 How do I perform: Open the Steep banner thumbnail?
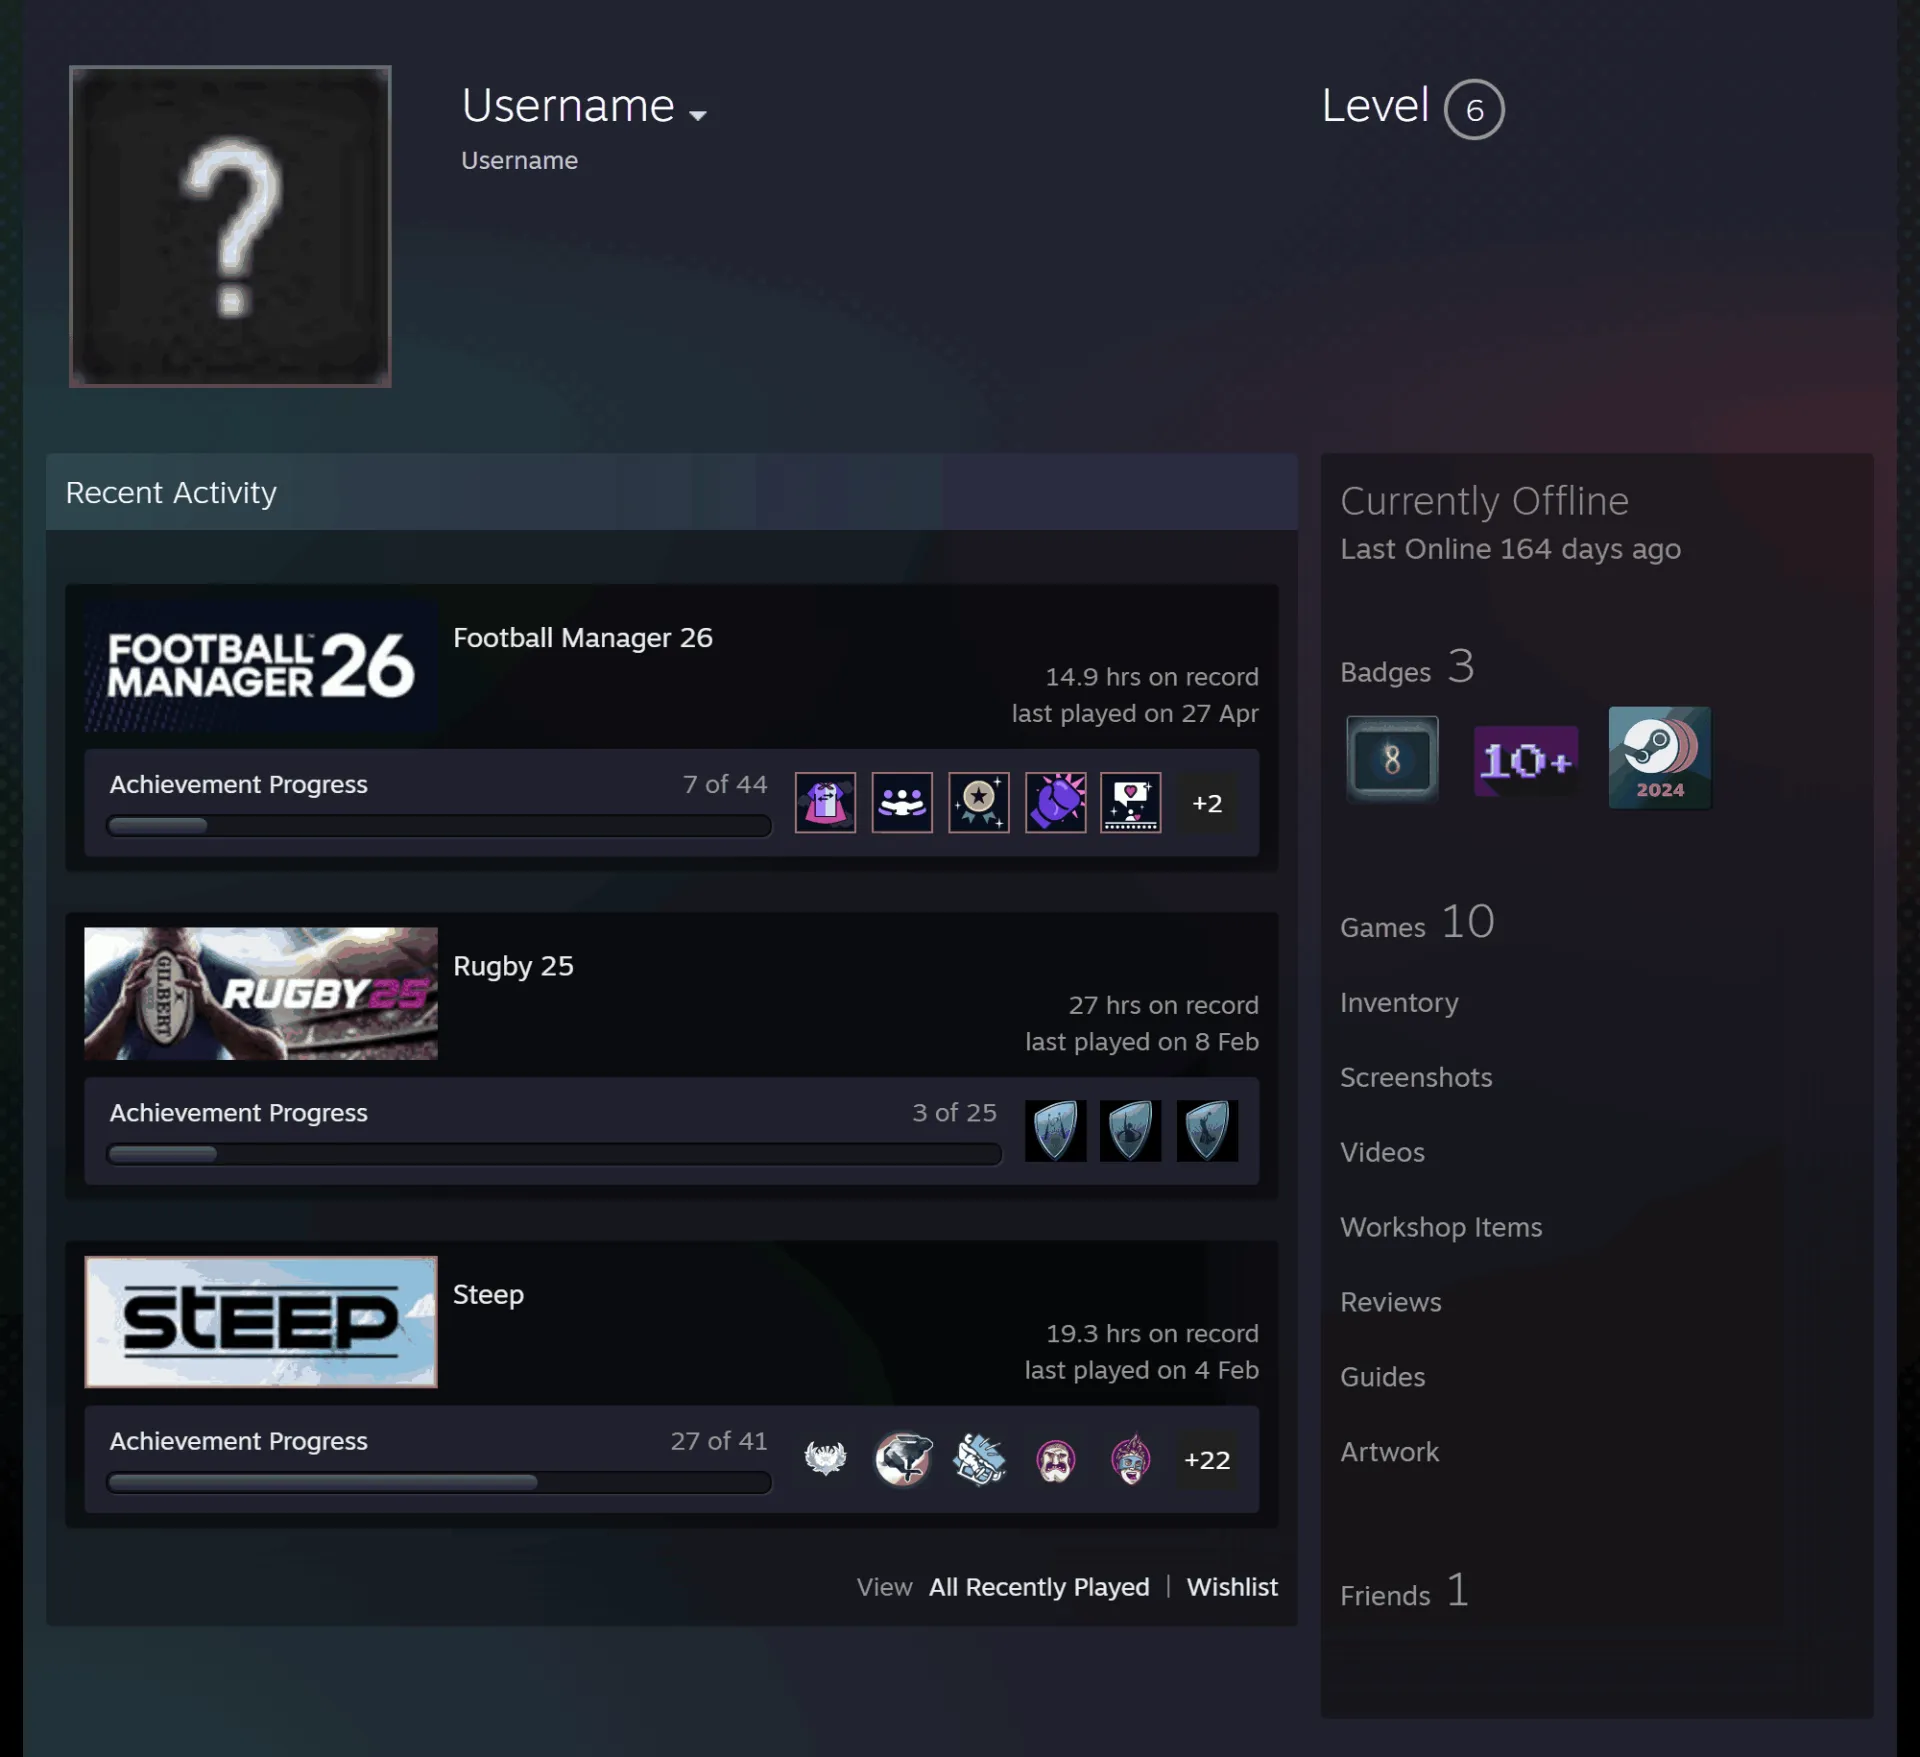pyautogui.click(x=261, y=1322)
